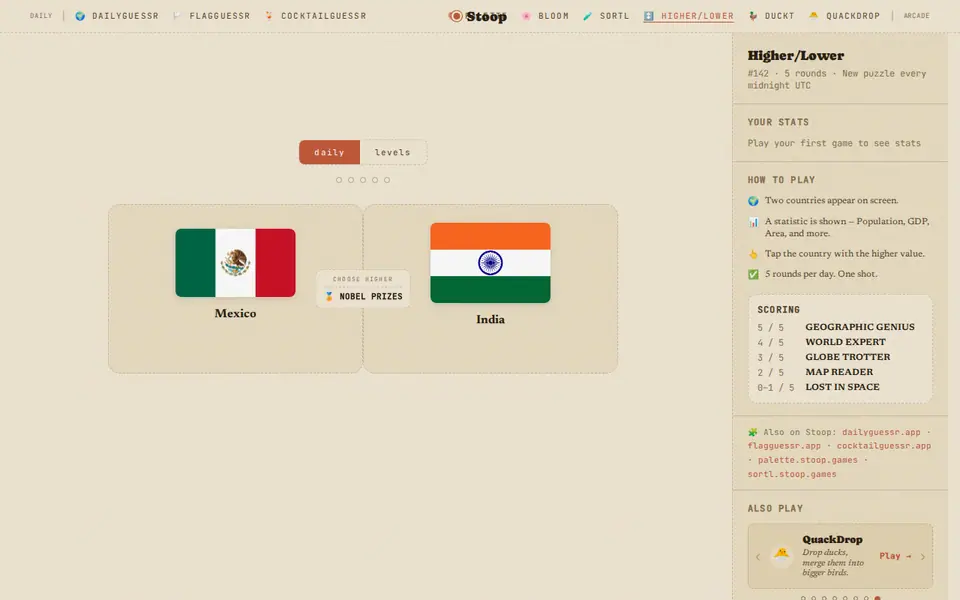Click the Nobel Prizes medal icon
The width and height of the screenshot is (960, 600).
pyautogui.click(x=329, y=296)
